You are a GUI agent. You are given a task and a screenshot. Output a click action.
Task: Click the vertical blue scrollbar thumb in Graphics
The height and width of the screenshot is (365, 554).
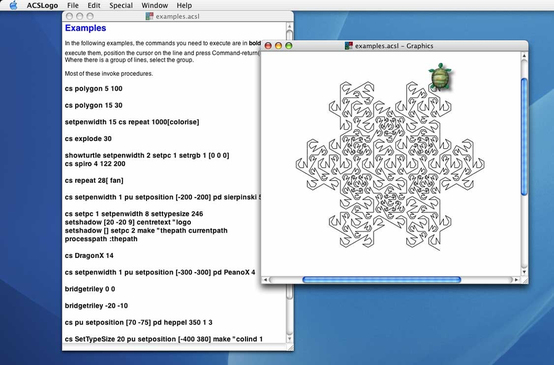(524, 136)
